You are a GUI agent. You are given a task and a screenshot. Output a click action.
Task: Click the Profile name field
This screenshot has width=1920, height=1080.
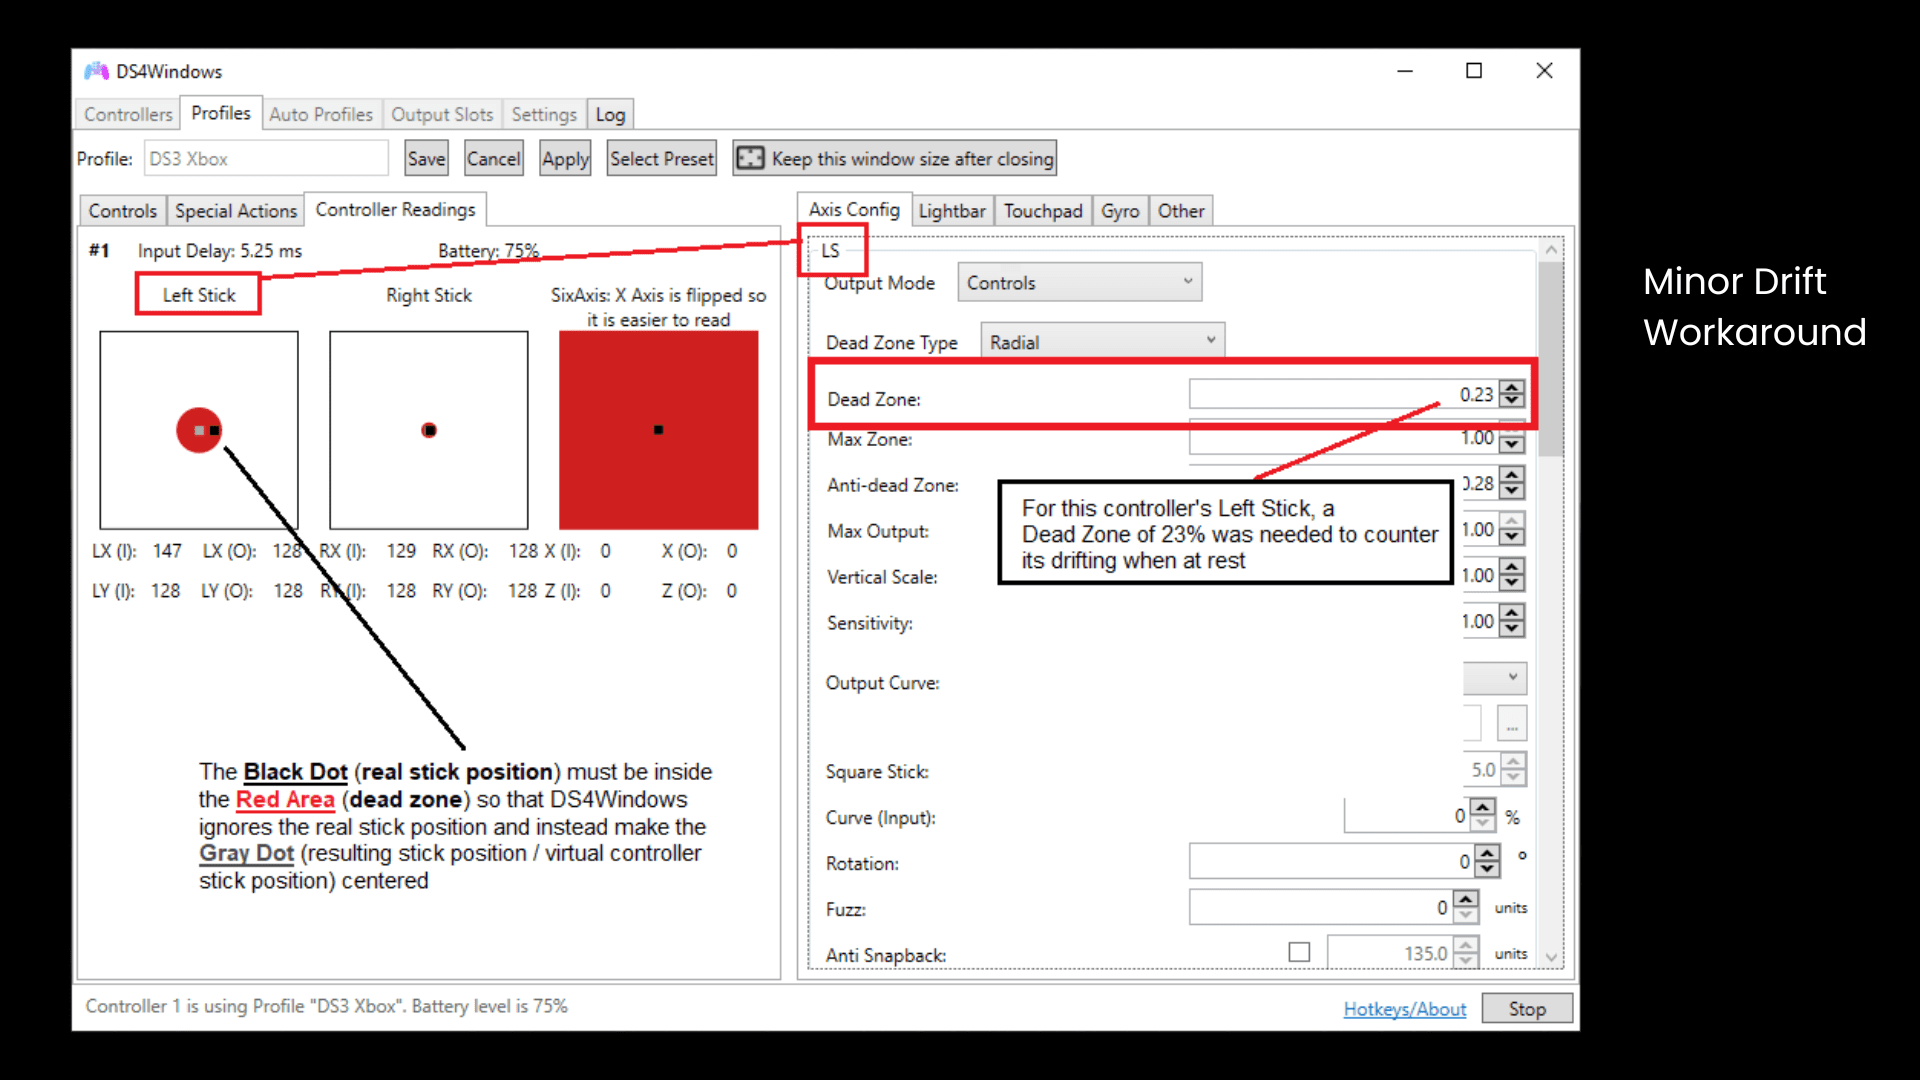[267, 158]
